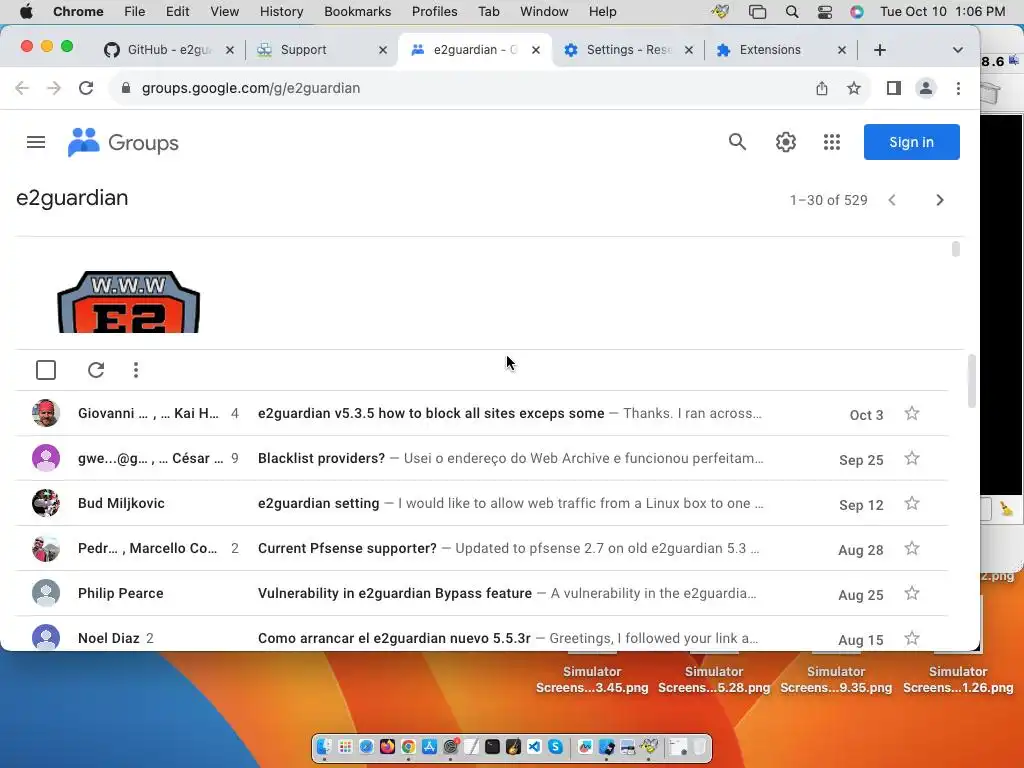
Task: Expand the tab search dropdown chevron
Action: coord(957,50)
